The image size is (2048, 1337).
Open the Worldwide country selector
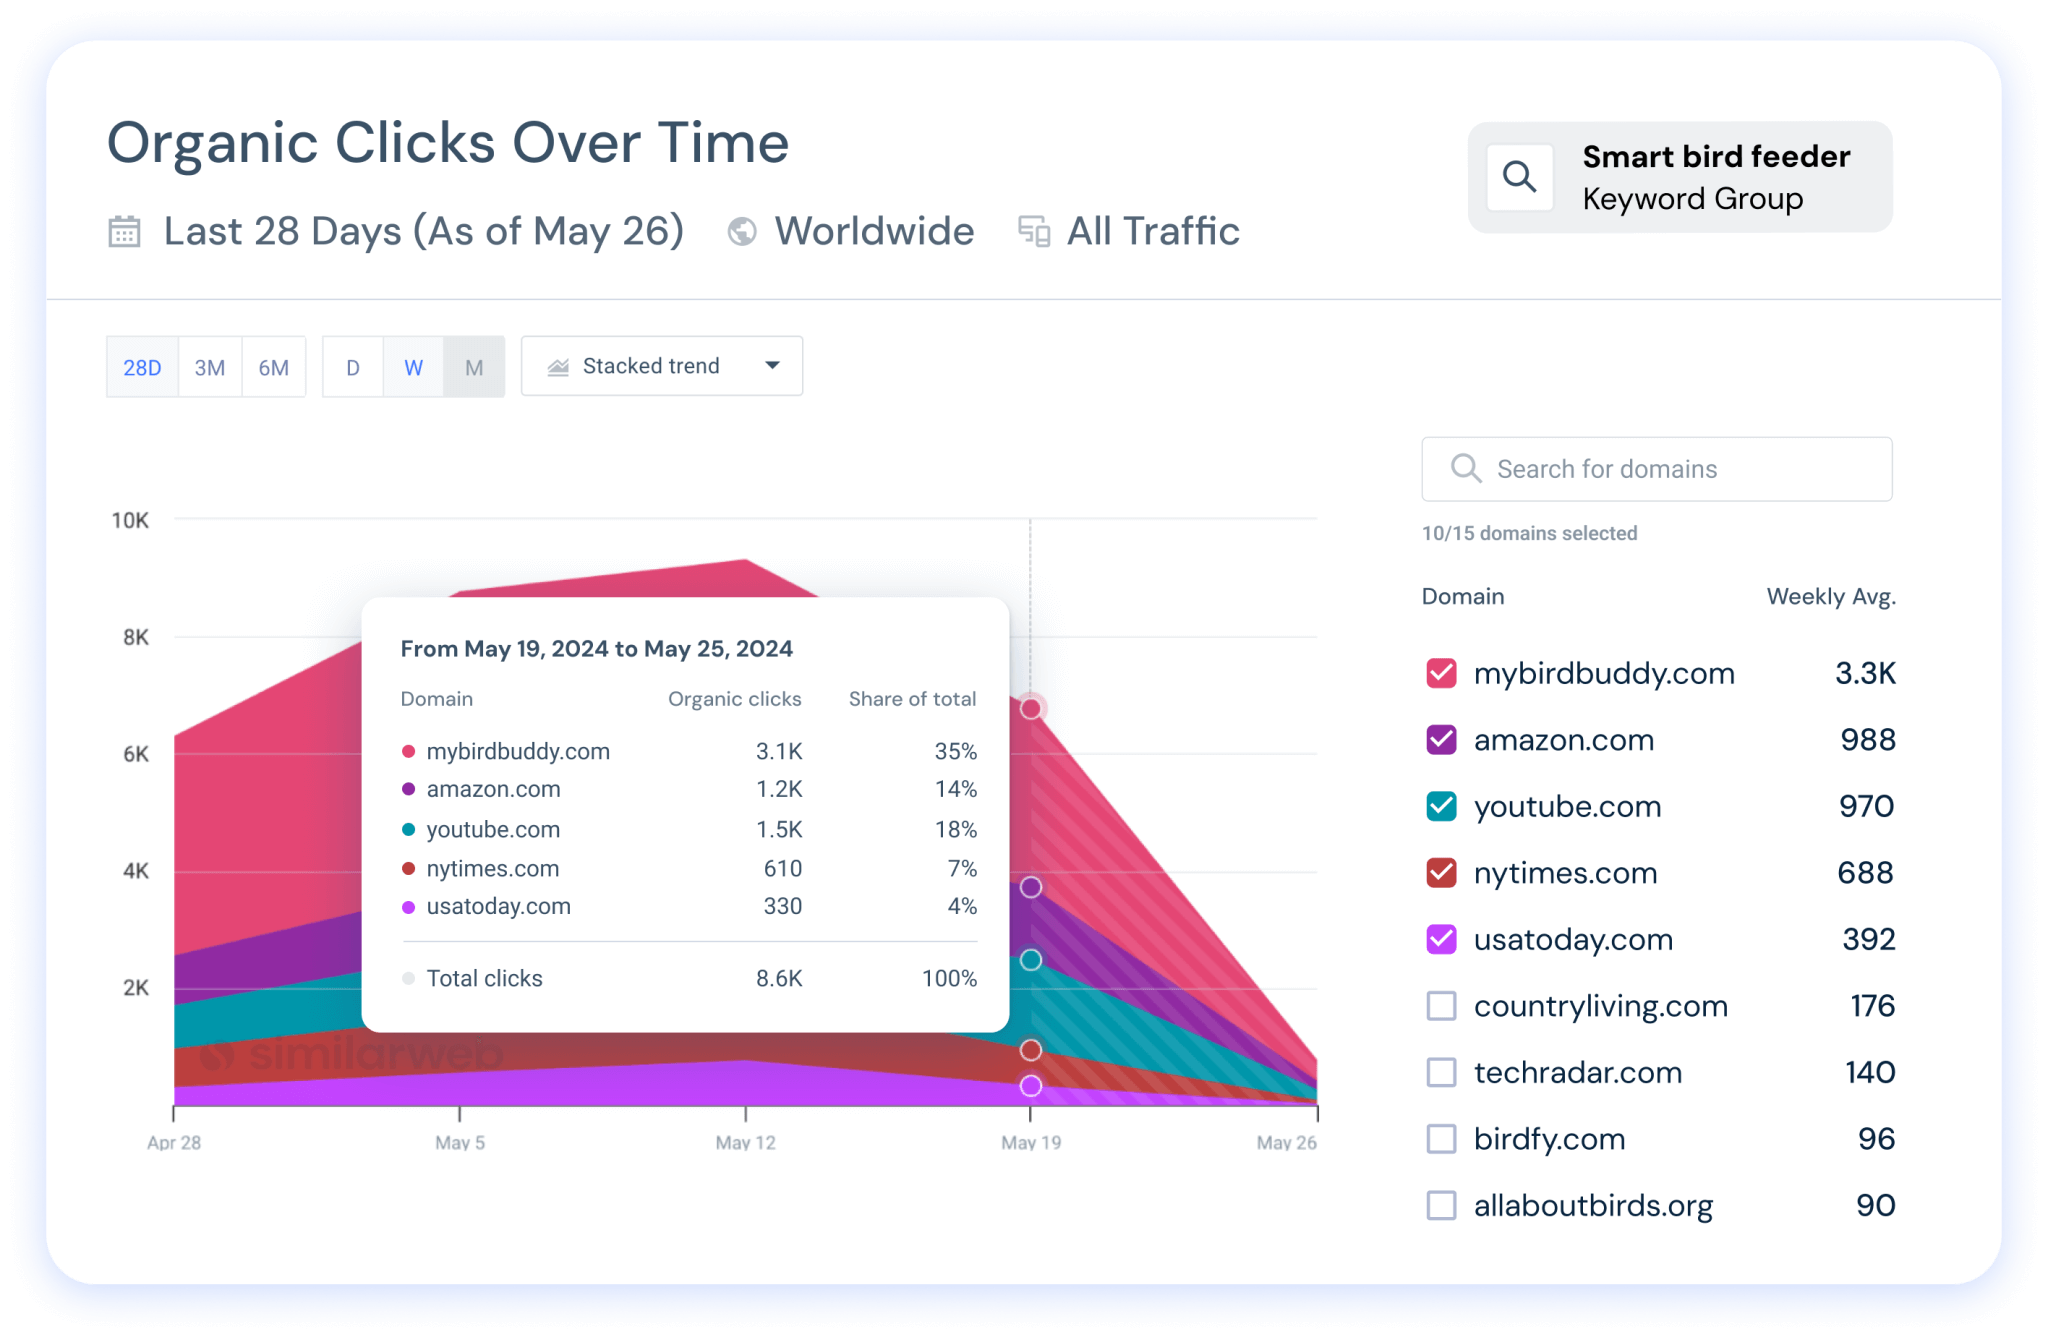click(x=873, y=231)
